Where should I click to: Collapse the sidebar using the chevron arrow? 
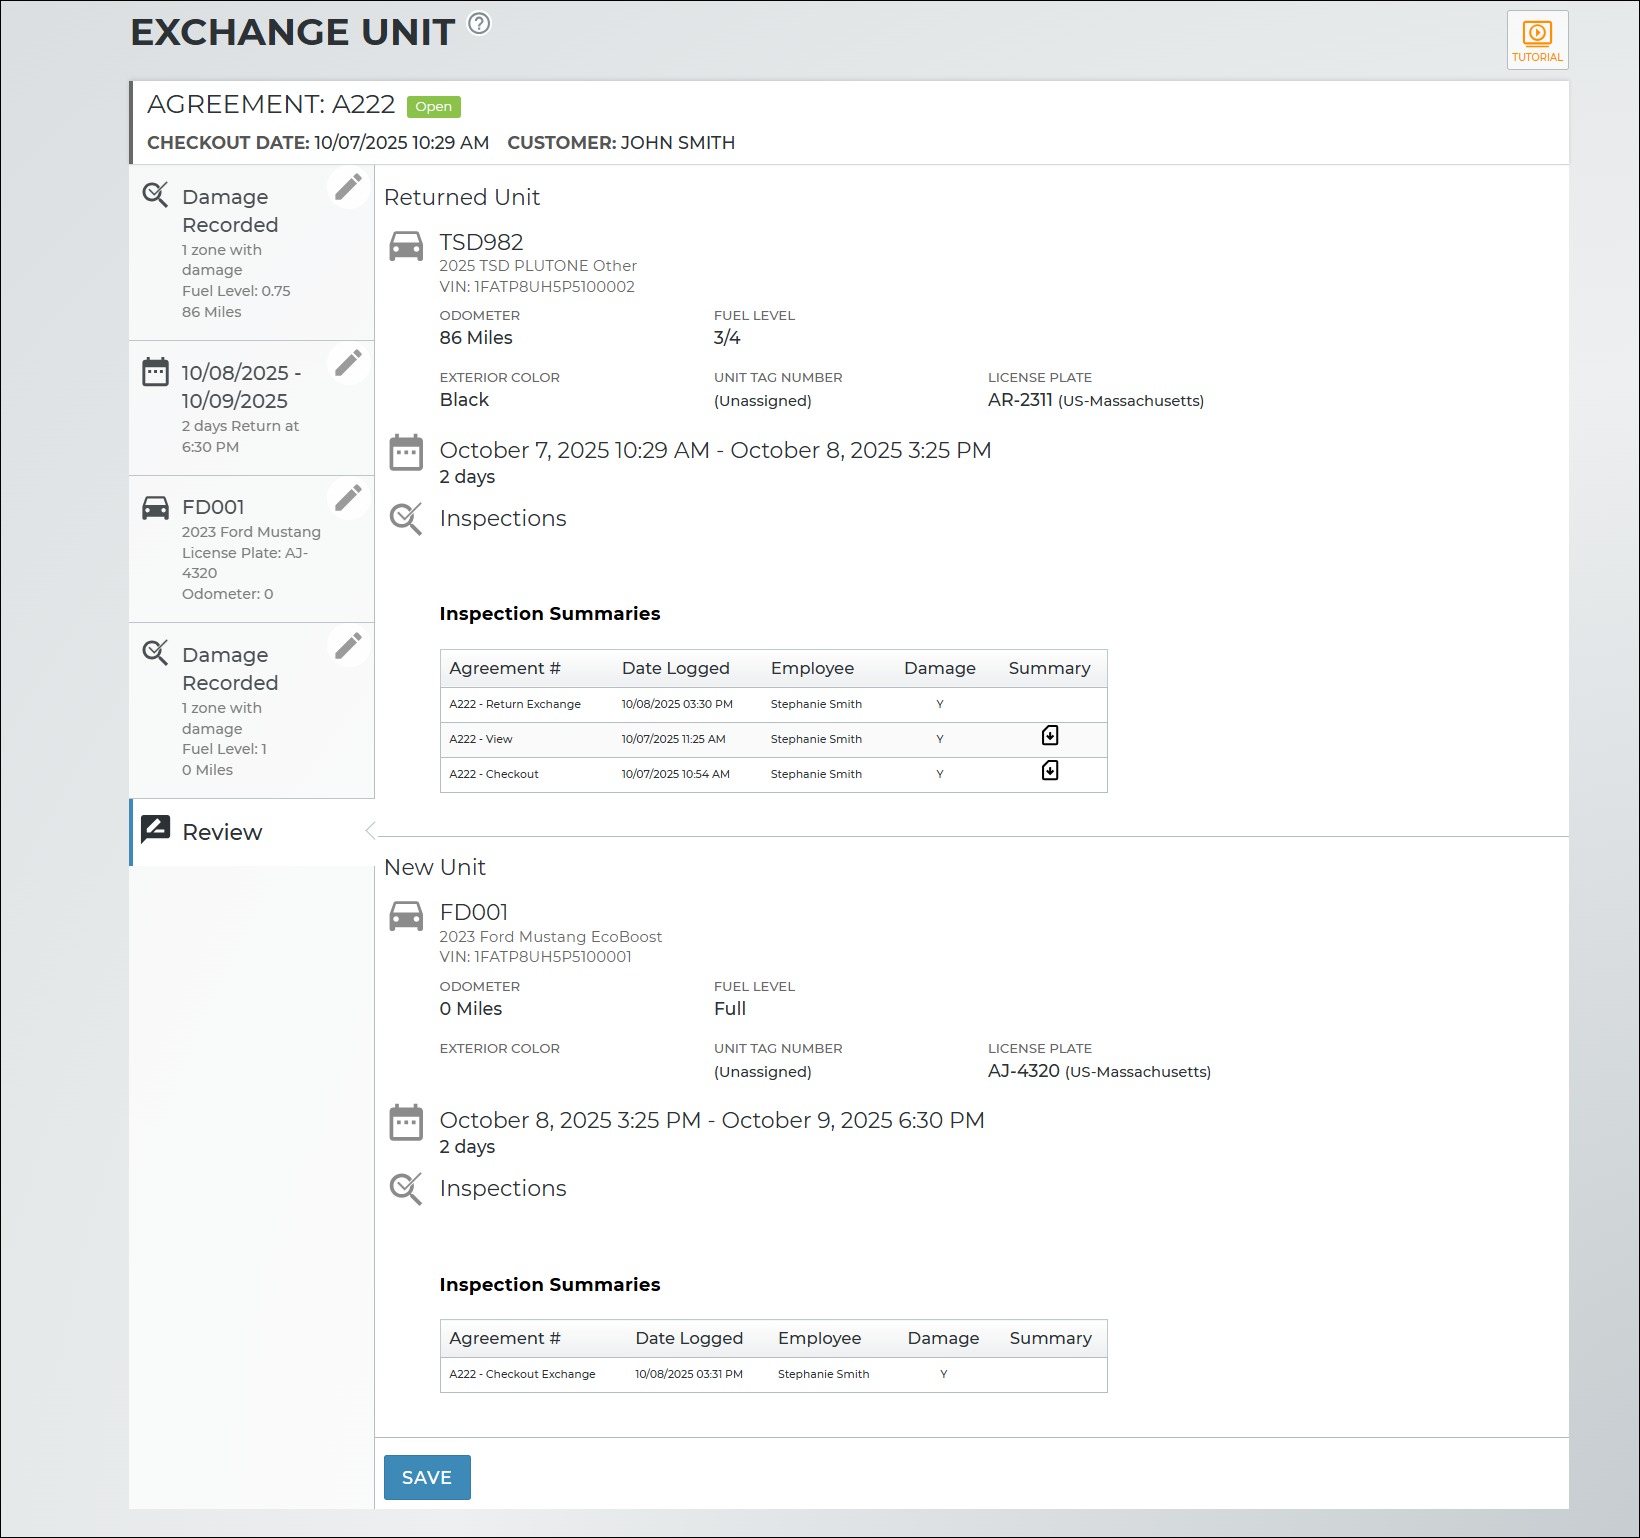point(370,830)
